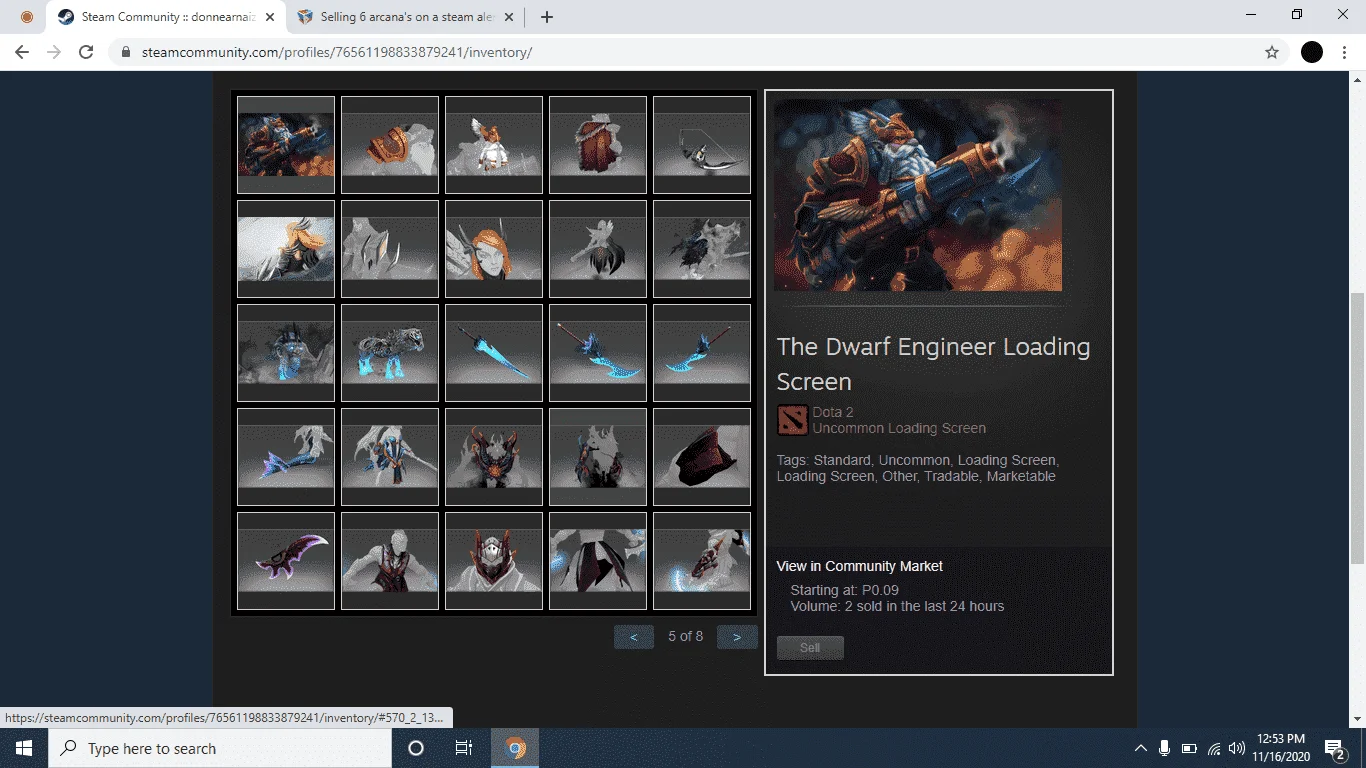Reload the current page
Viewport: 1366px width, 768px height.
(x=86, y=52)
